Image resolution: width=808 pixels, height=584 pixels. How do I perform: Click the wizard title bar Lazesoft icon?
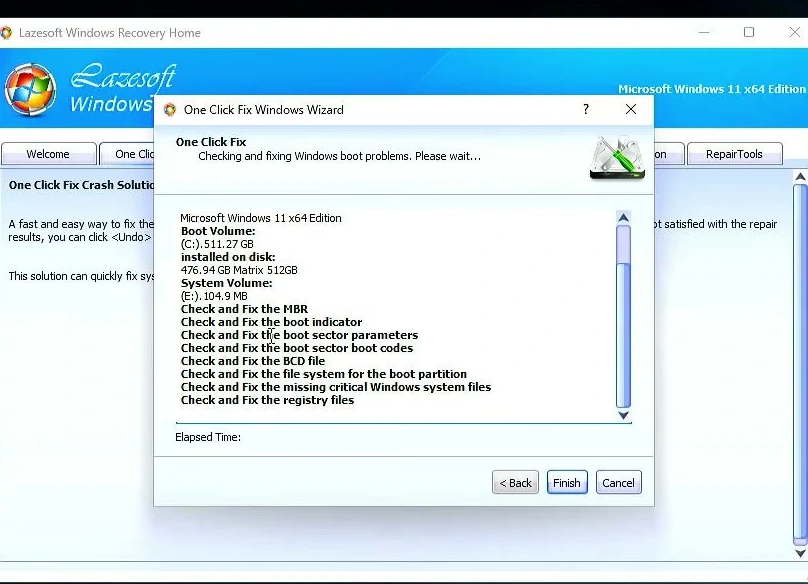pyautogui.click(x=170, y=110)
